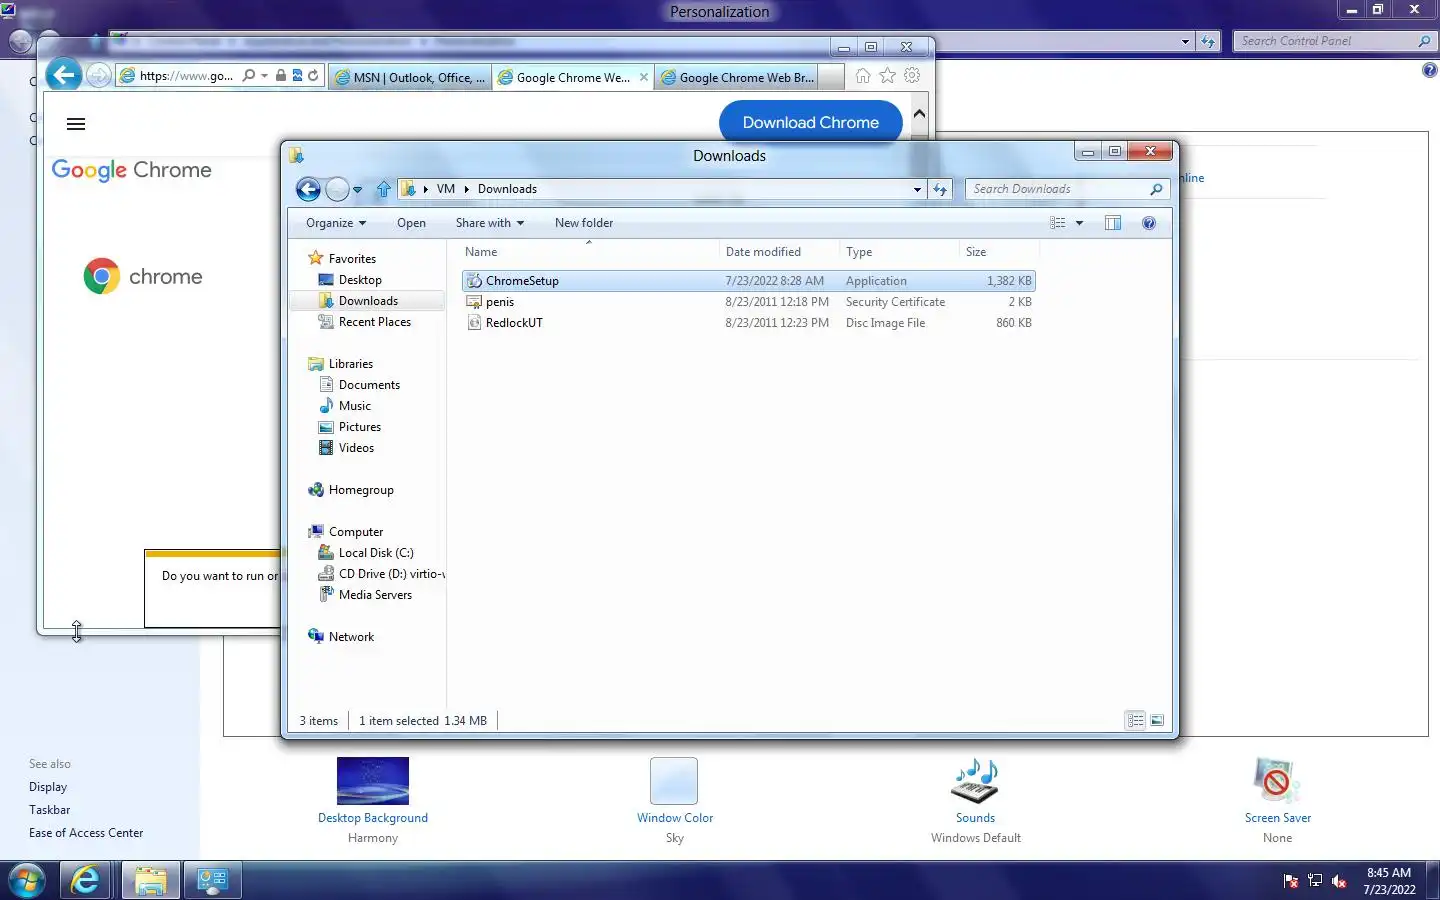Click Internet Explorer Home icon

(x=863, y=76)
